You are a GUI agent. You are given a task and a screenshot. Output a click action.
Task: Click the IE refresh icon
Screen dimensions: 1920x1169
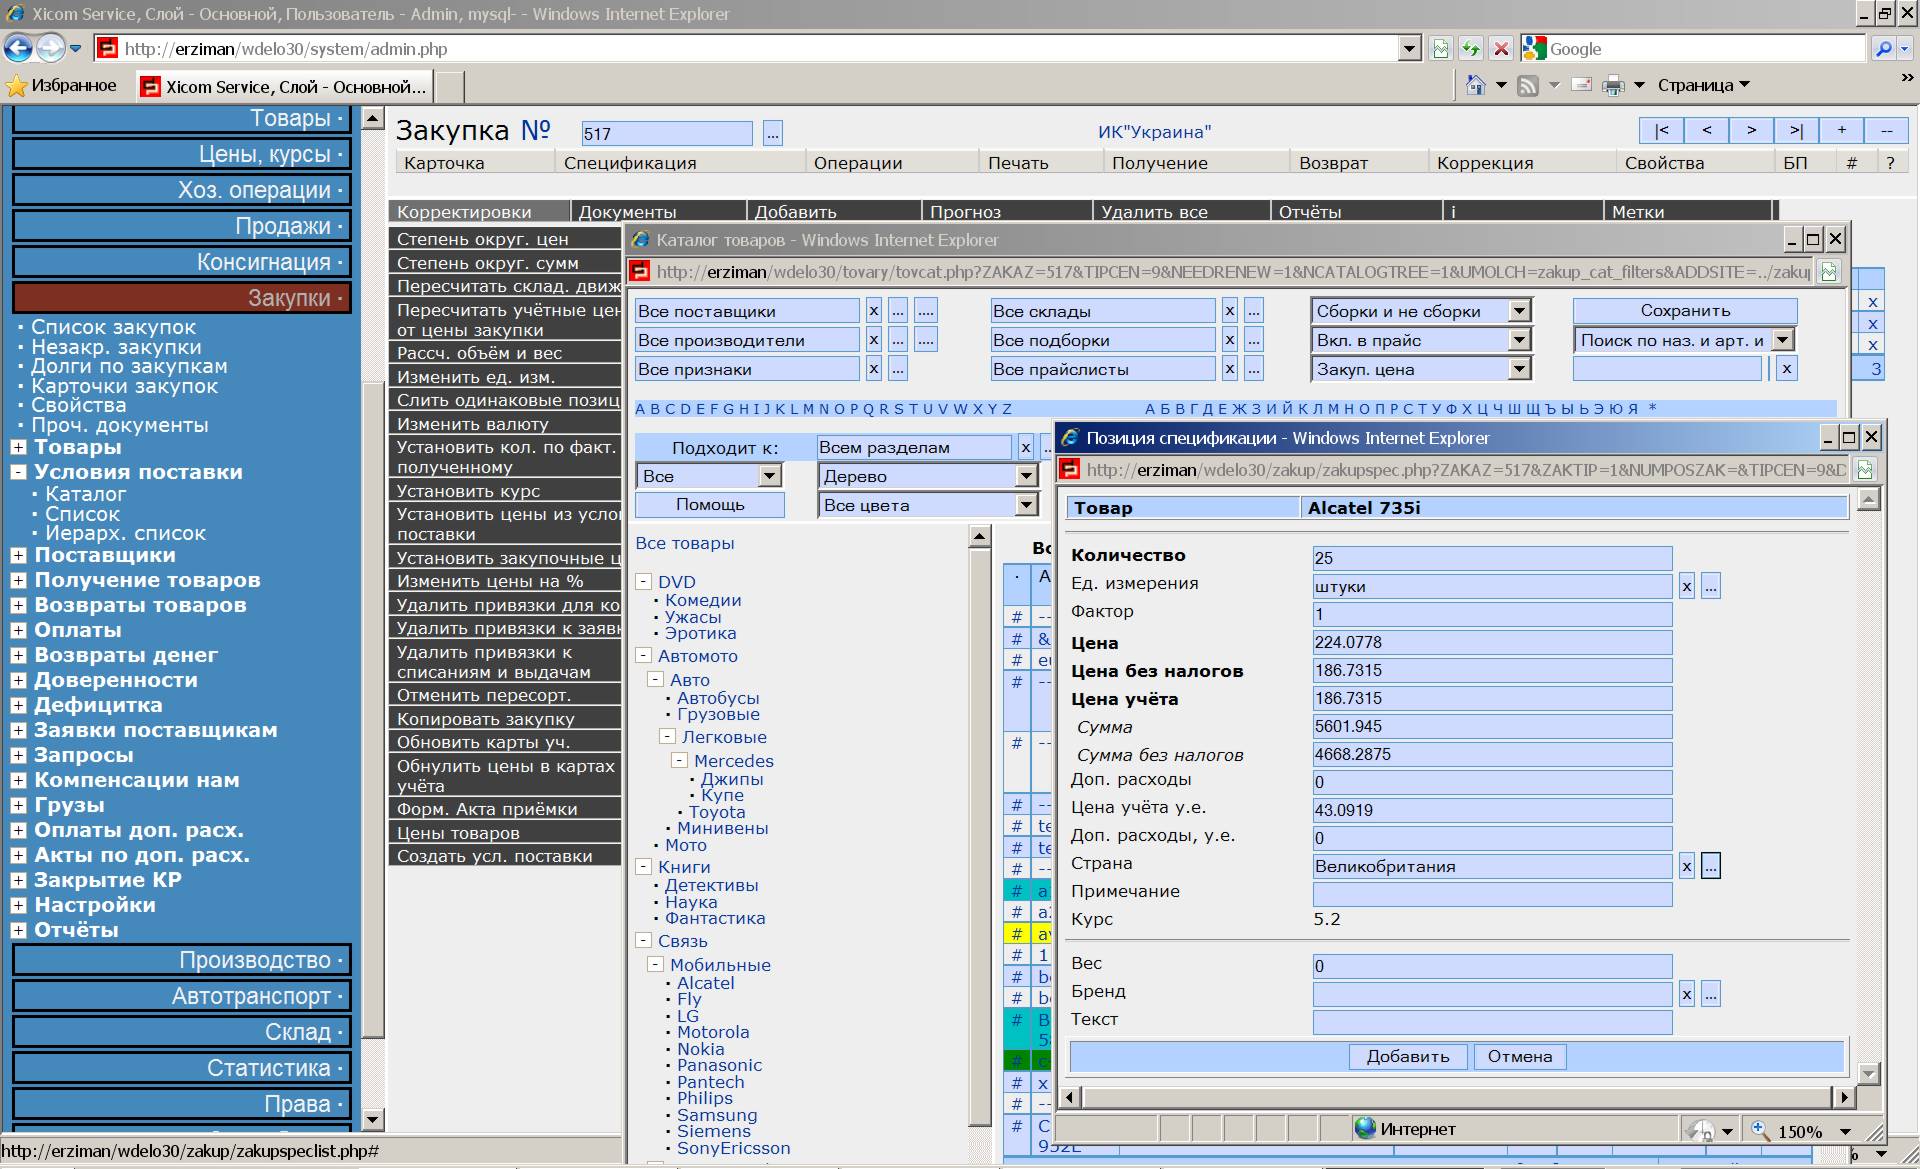click(x=1470, y=48)
